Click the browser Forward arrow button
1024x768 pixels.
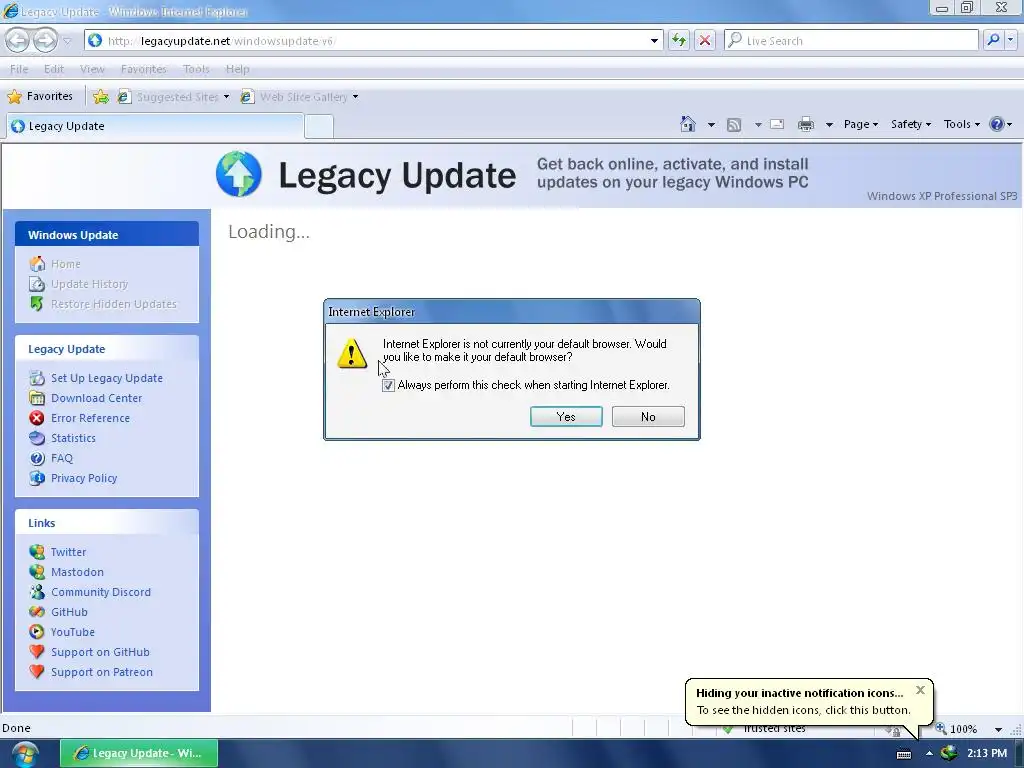pos(45,40)
